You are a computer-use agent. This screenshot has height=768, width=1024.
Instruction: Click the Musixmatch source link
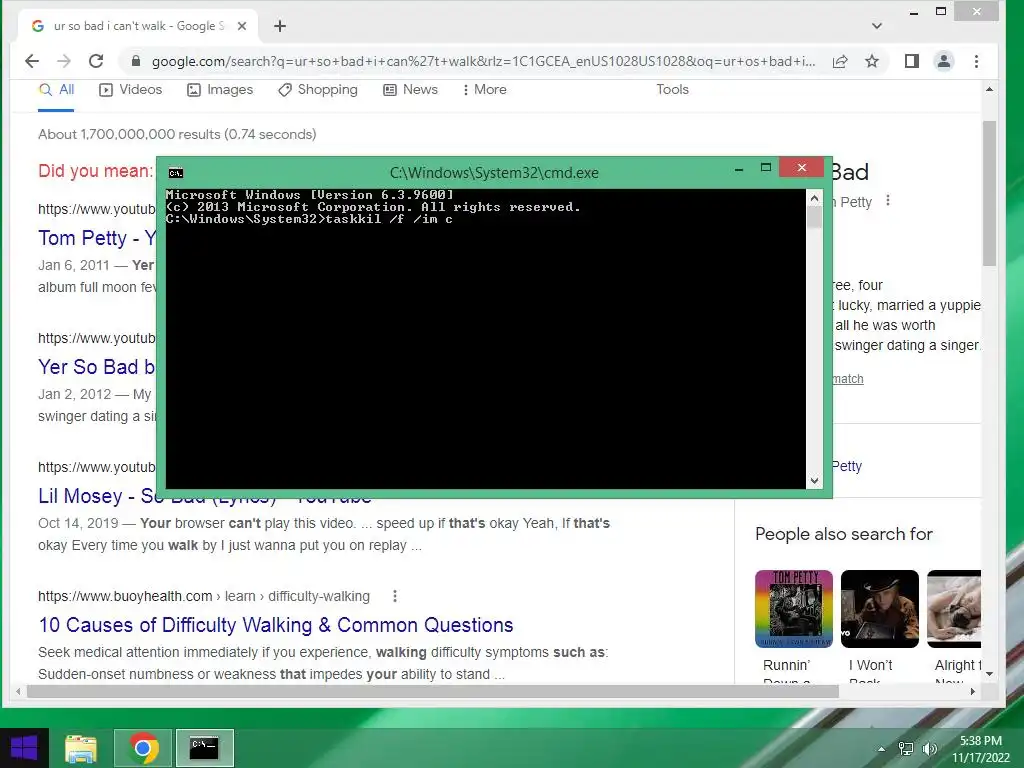pos(848,379)
